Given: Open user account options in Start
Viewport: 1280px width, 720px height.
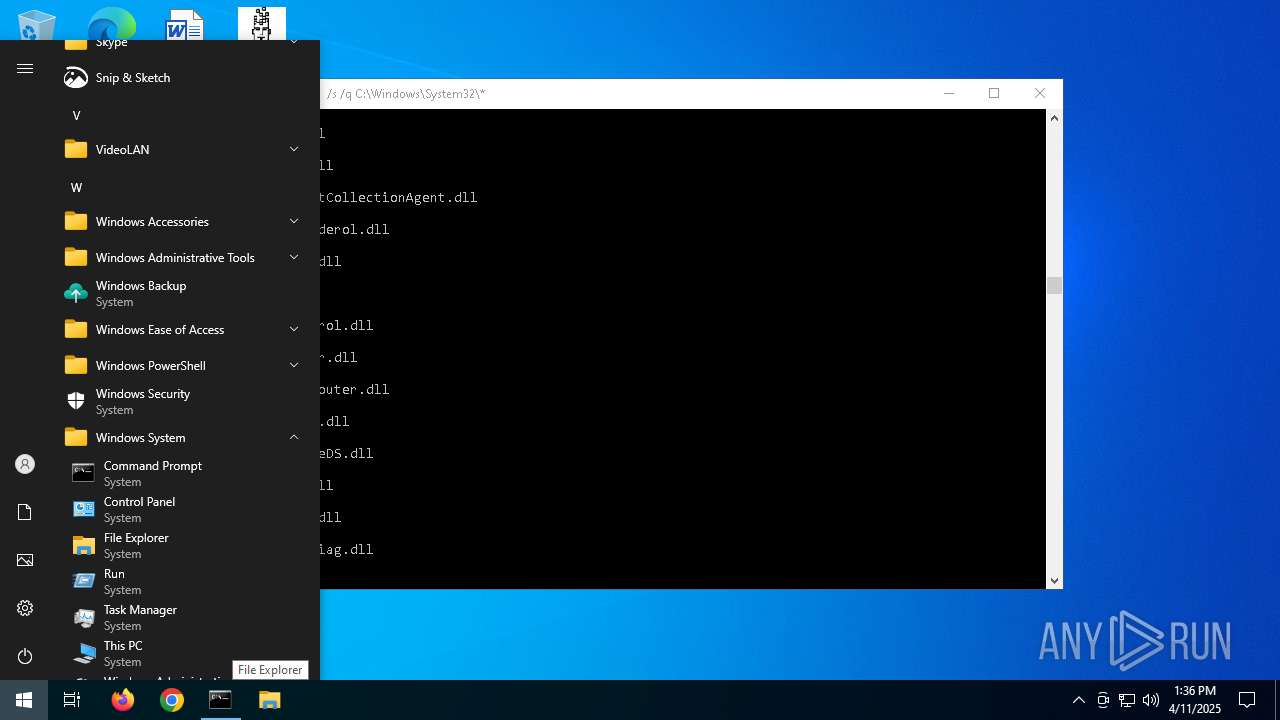Looking at the screenshot, I should 25,464.
